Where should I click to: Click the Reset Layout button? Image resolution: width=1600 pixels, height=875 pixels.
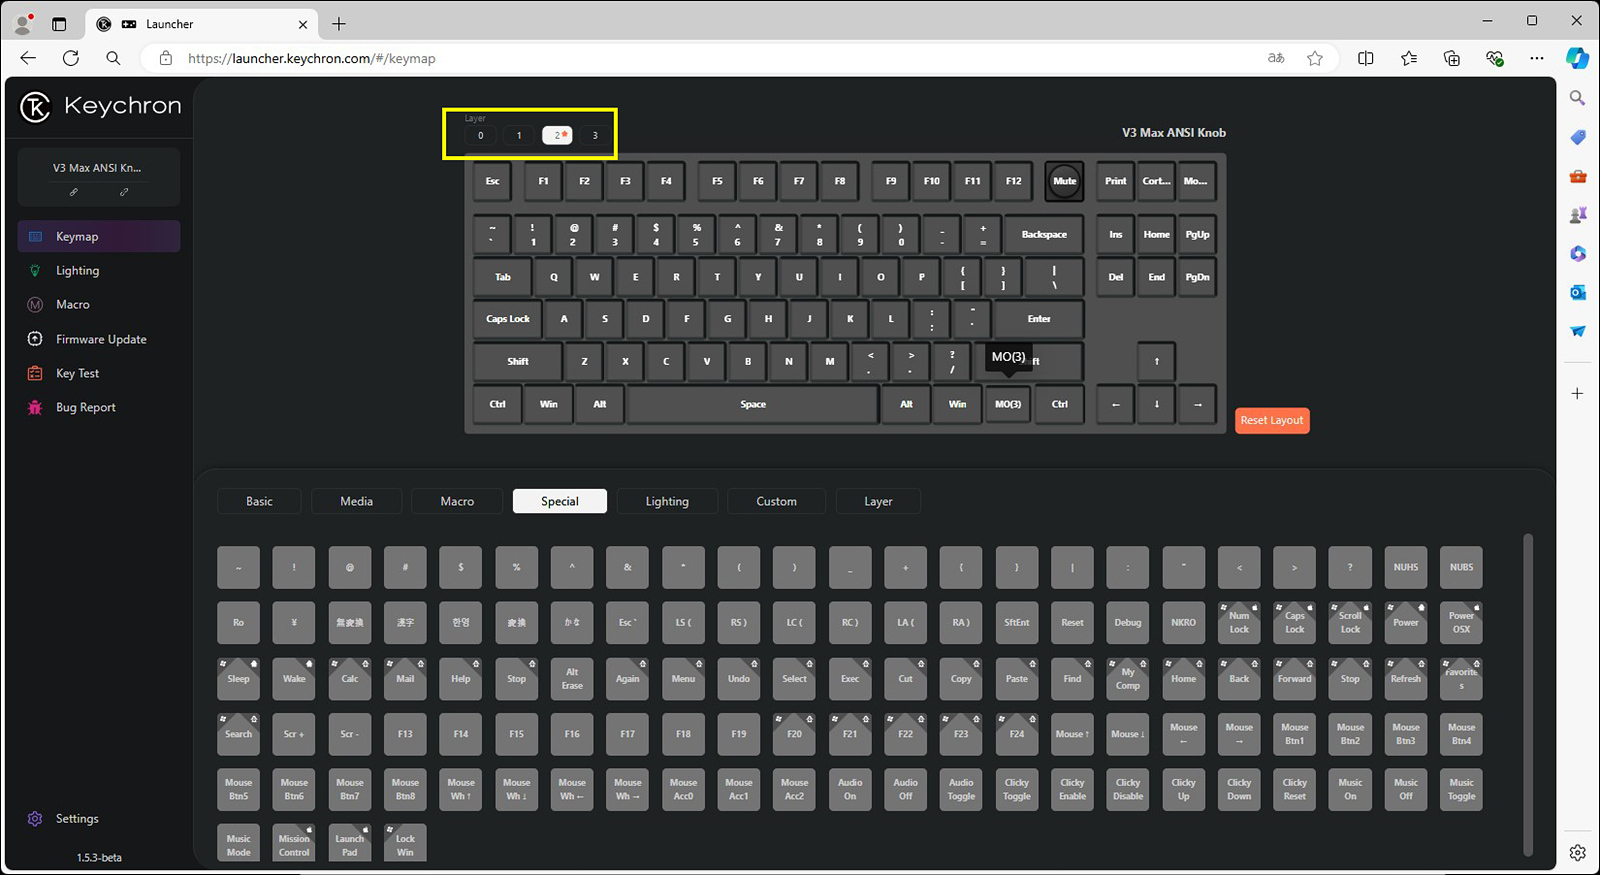pos(1272,420)
